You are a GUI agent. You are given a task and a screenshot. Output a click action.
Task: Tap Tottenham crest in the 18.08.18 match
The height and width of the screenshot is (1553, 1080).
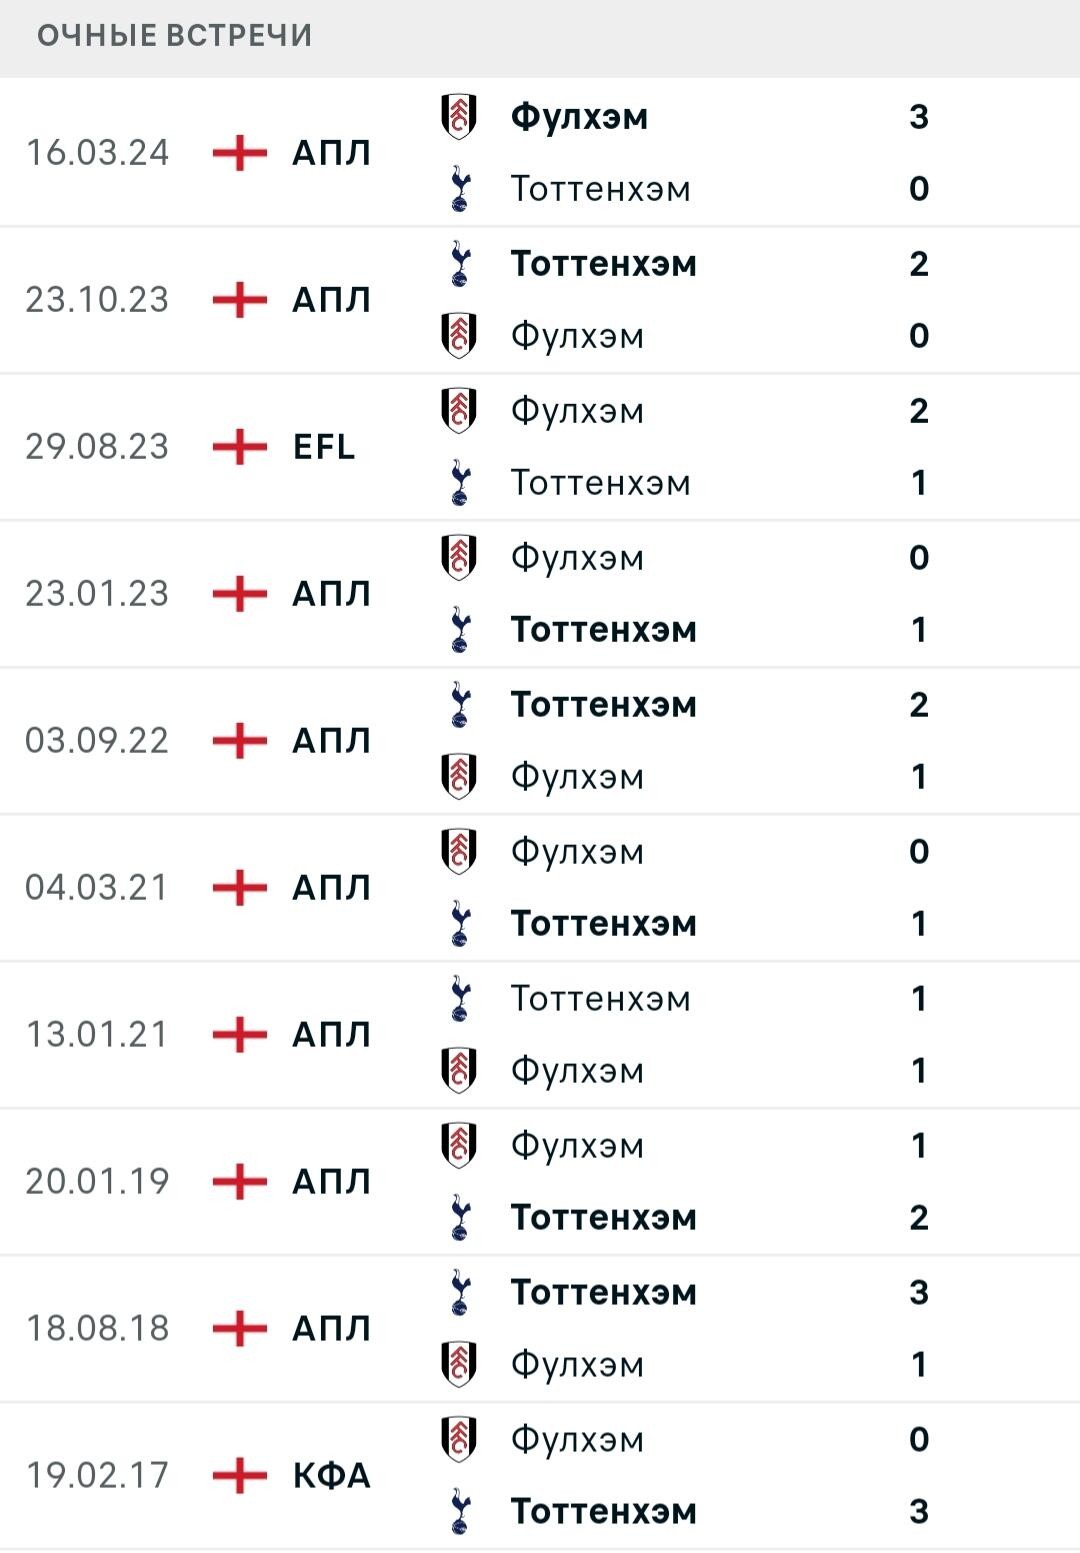459,1293
